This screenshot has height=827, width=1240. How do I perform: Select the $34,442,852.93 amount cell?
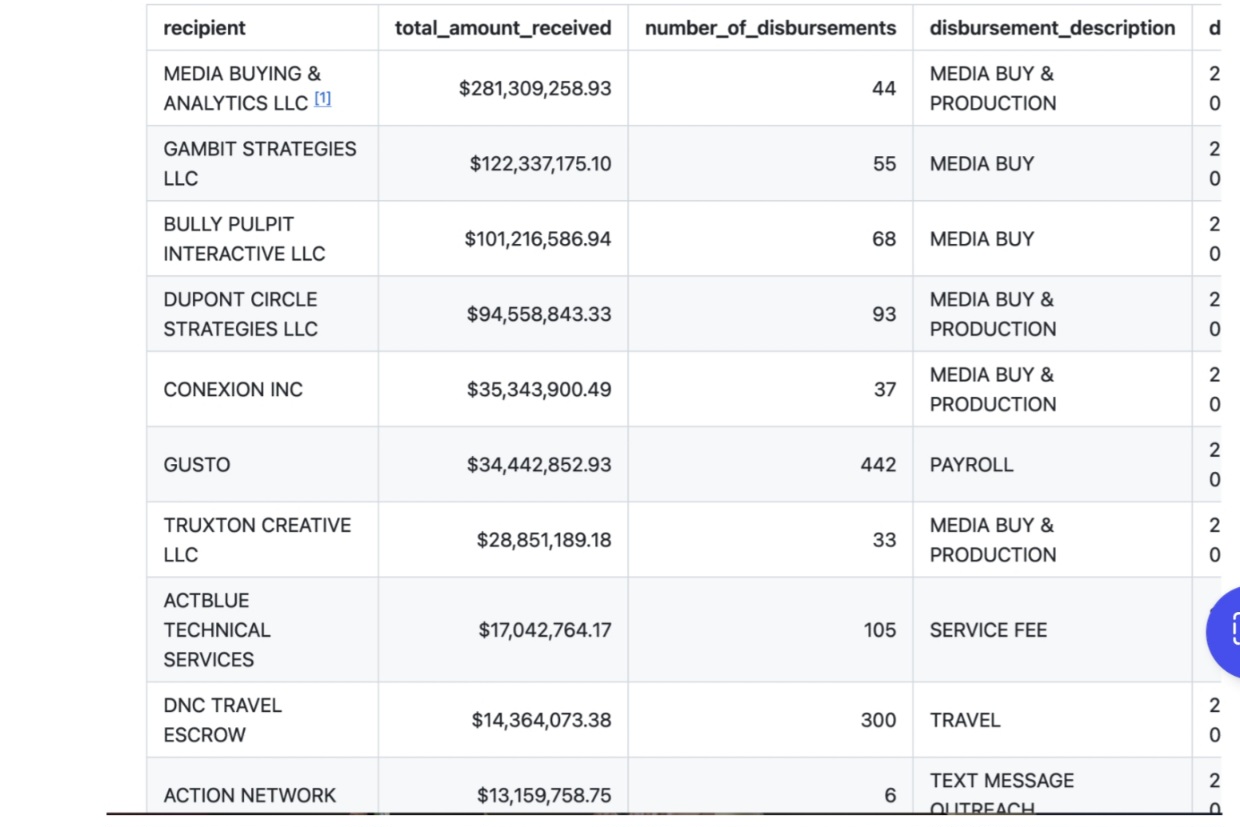pos(539,465)
